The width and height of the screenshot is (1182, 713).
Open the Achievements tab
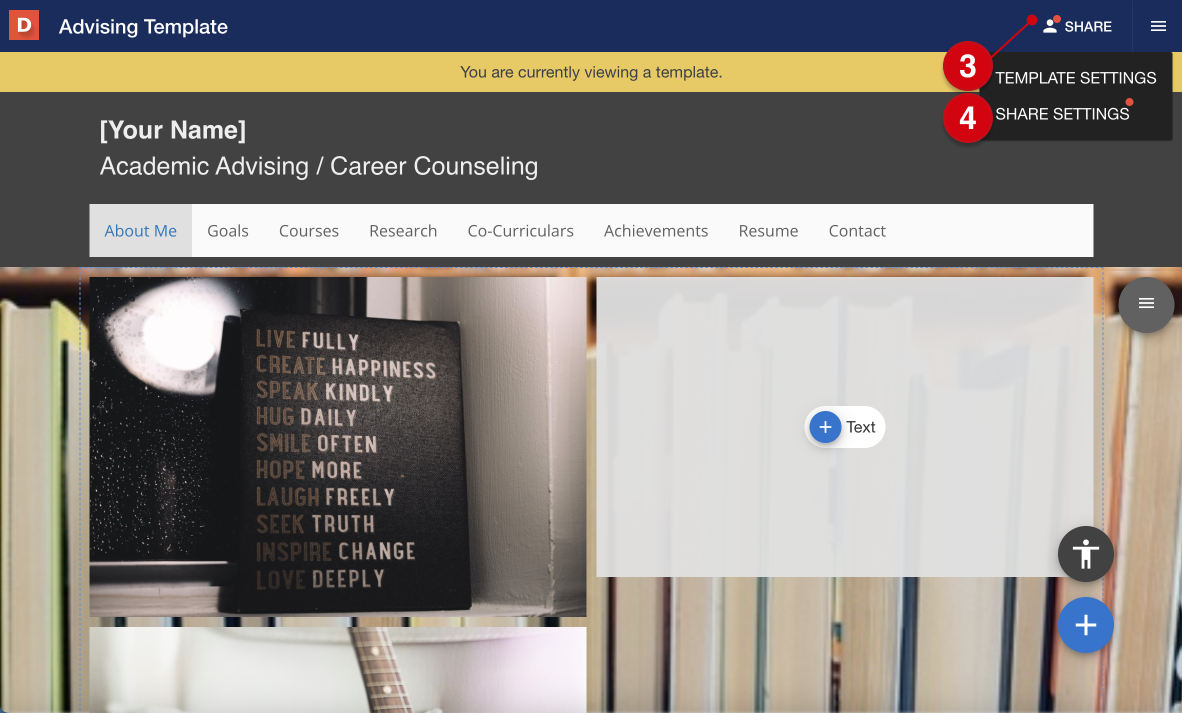coord(656,231)
